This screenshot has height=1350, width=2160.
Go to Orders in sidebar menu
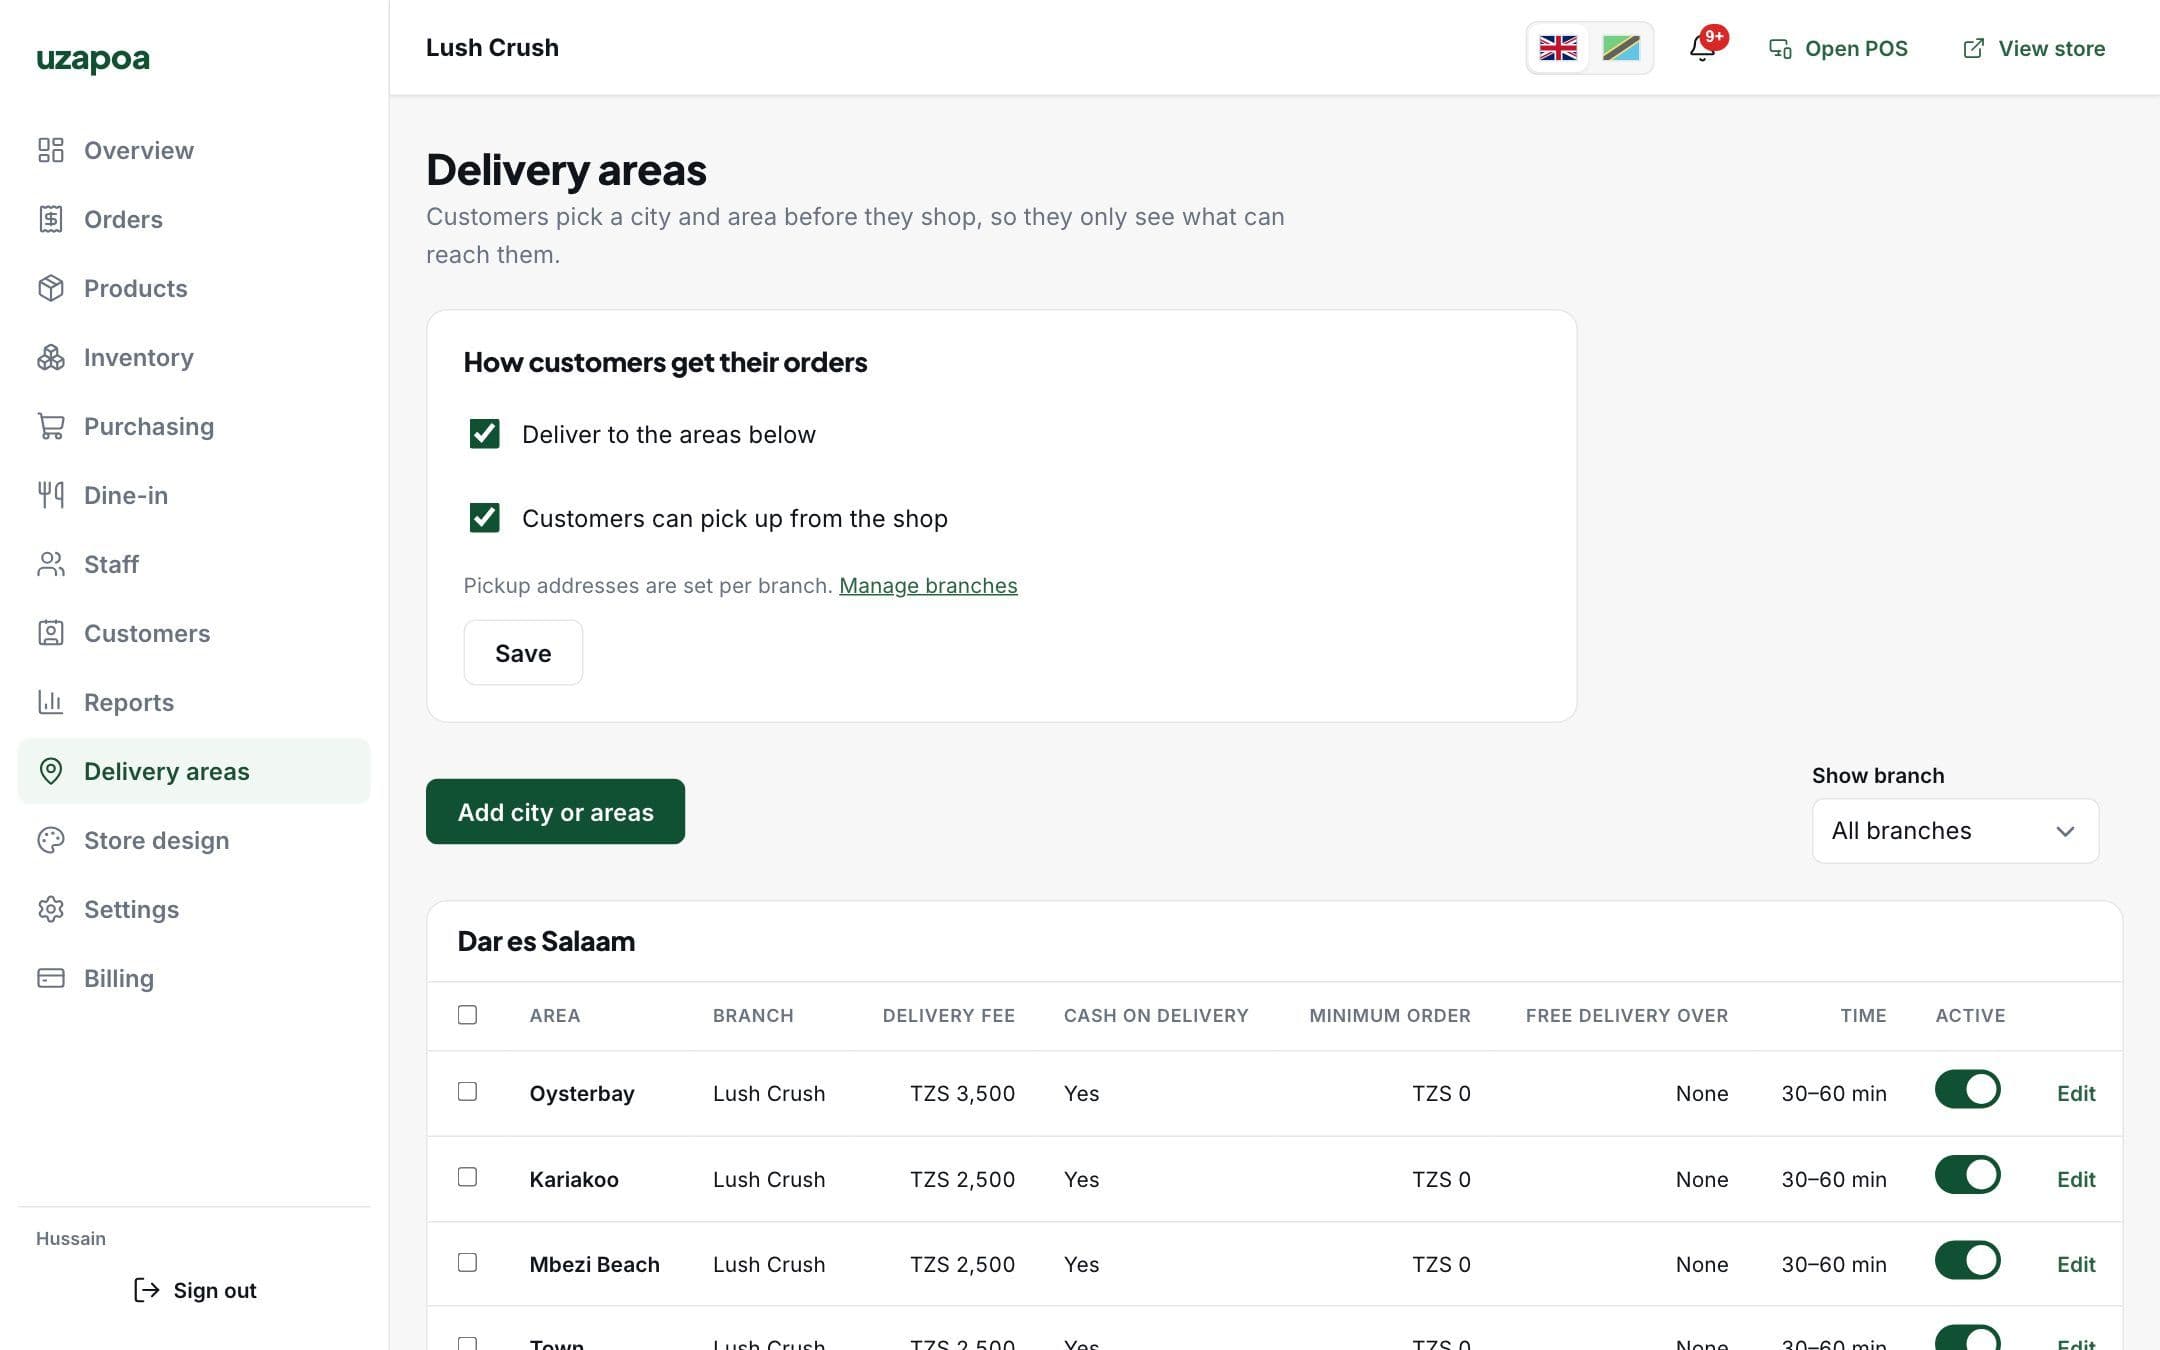point(194,219)
